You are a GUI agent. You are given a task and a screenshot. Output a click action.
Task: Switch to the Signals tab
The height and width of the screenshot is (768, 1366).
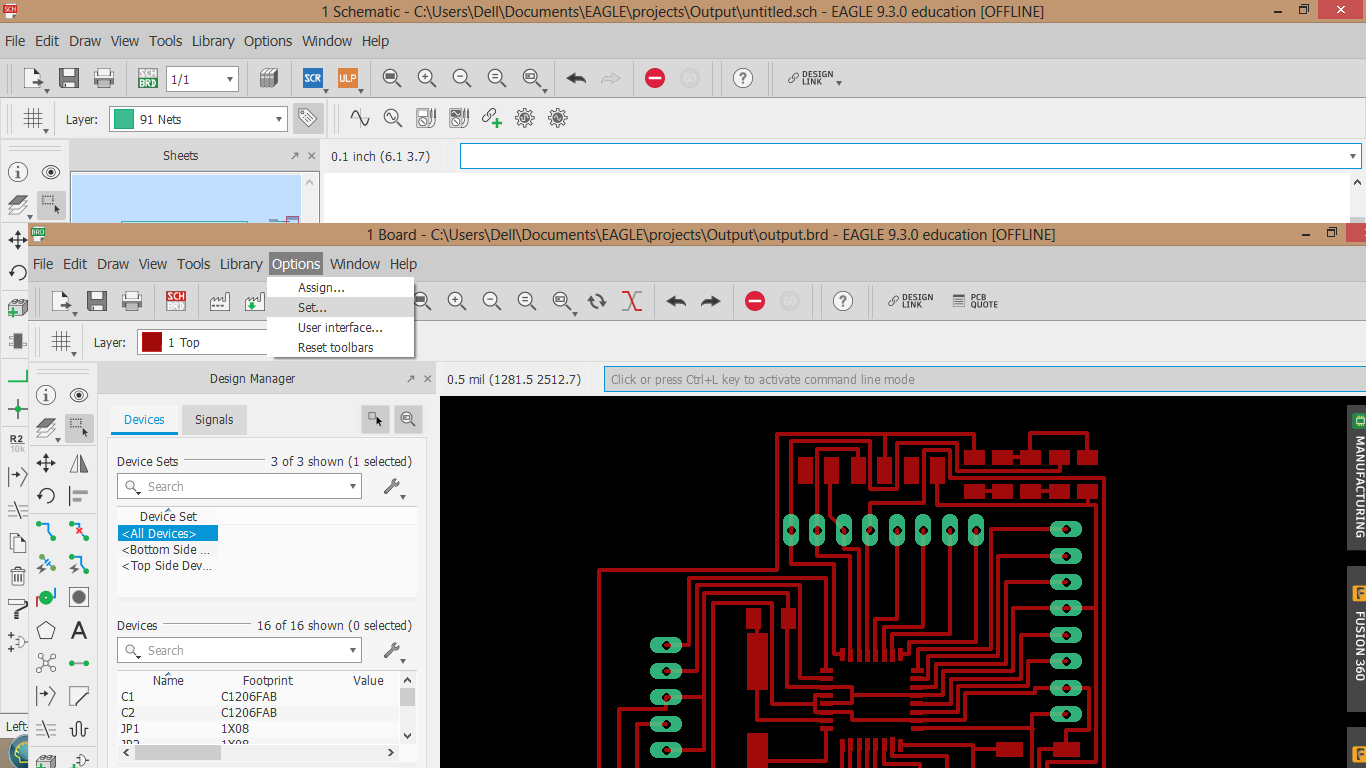[214, 420]
